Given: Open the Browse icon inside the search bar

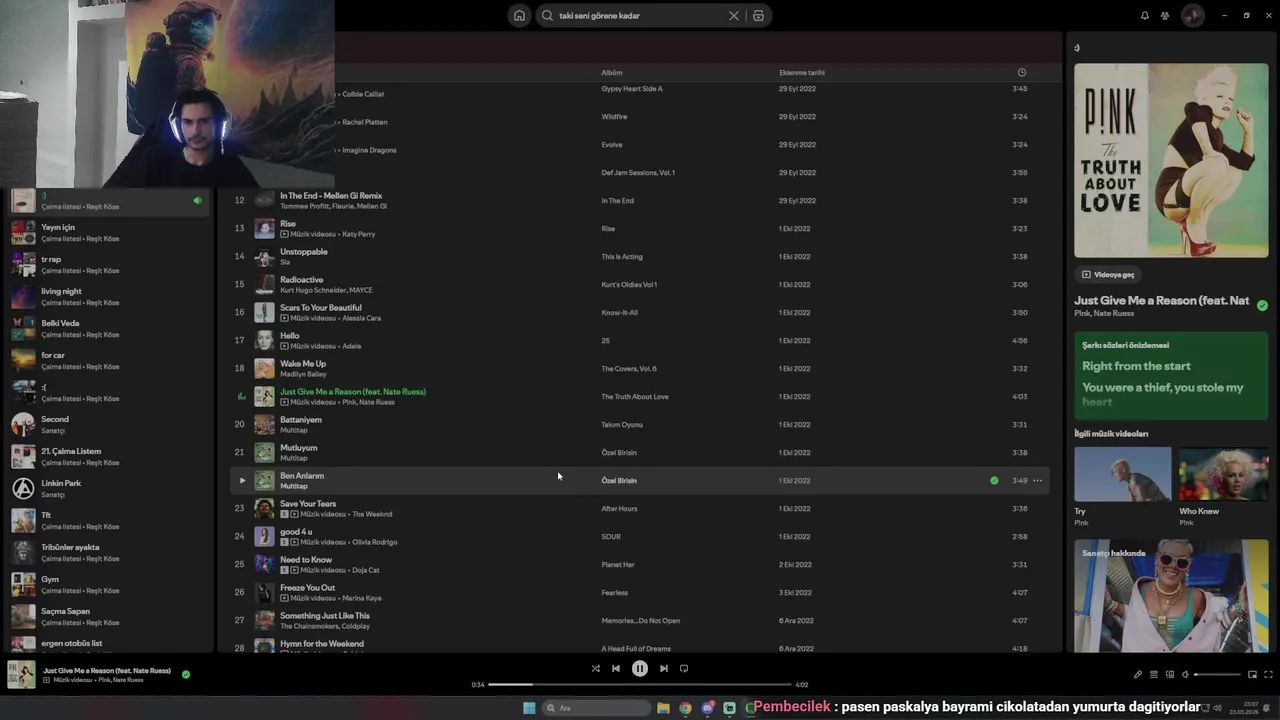Looking at the screenshot, I should (x=758, y=16).
